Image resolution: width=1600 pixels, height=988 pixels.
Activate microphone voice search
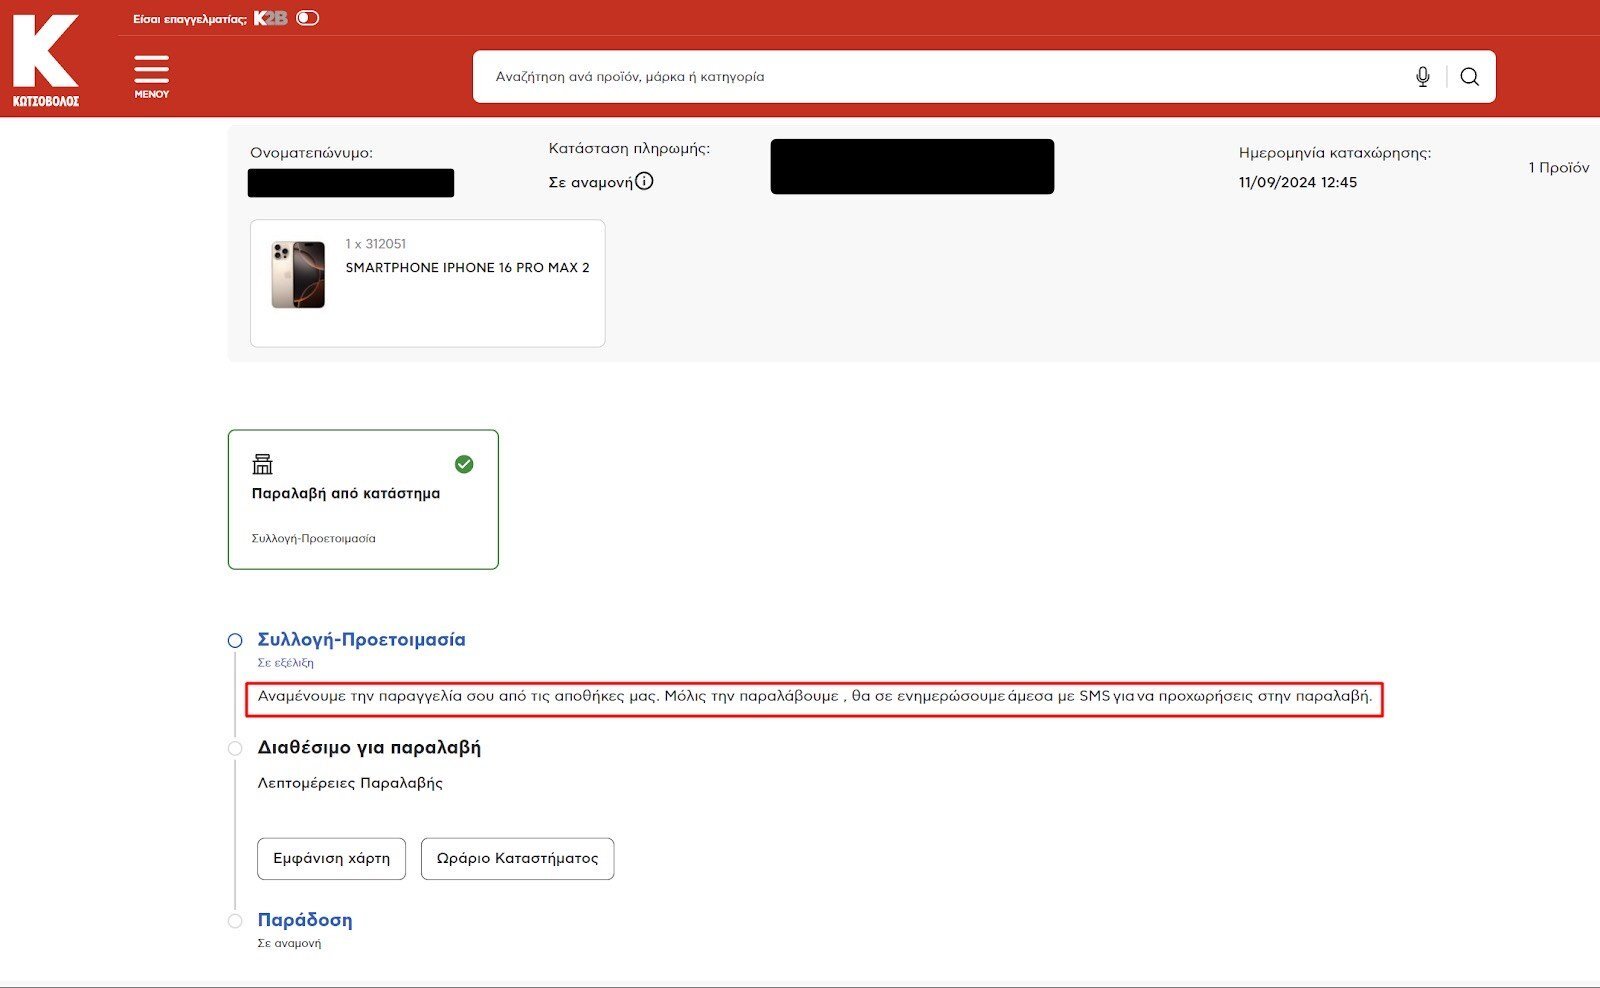click(x=1423, y=77)
